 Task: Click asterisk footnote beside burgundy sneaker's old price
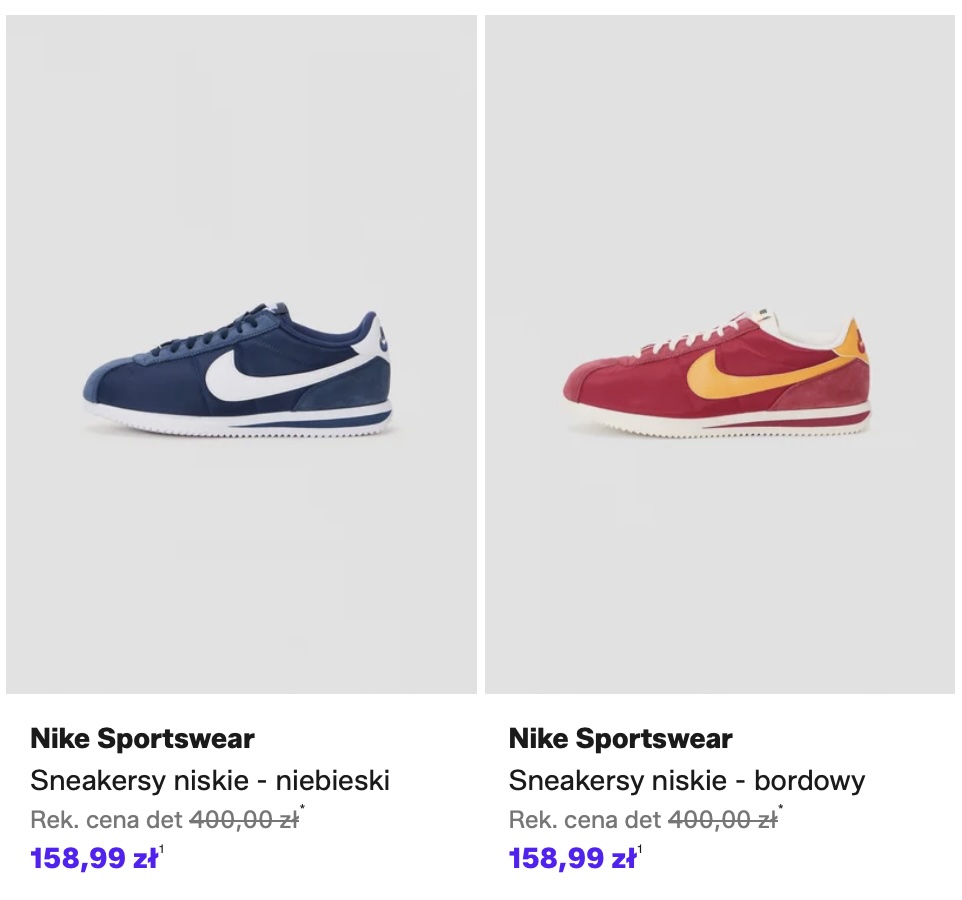tap(781, 810)
